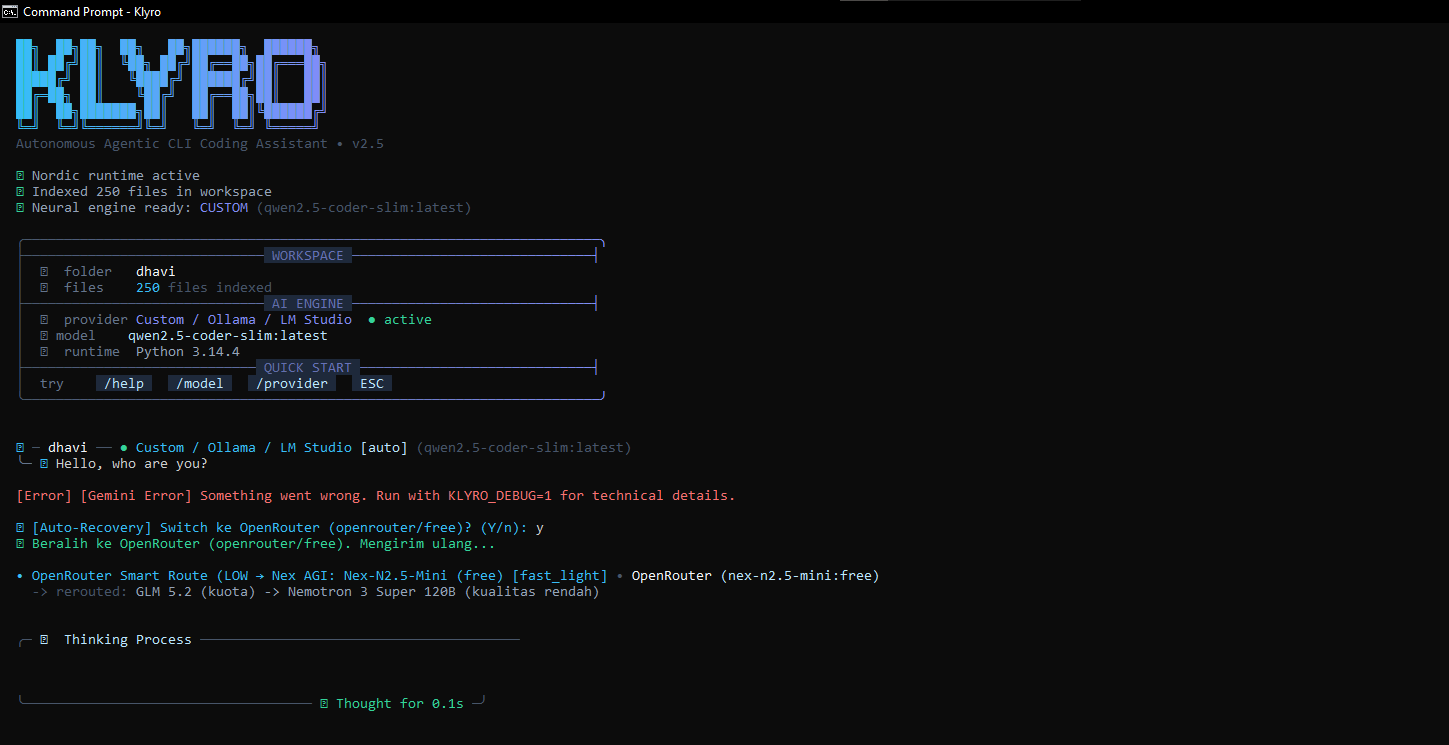
Task: Click the folder name dhavi in the Workspace box
Action: [156, 272]
